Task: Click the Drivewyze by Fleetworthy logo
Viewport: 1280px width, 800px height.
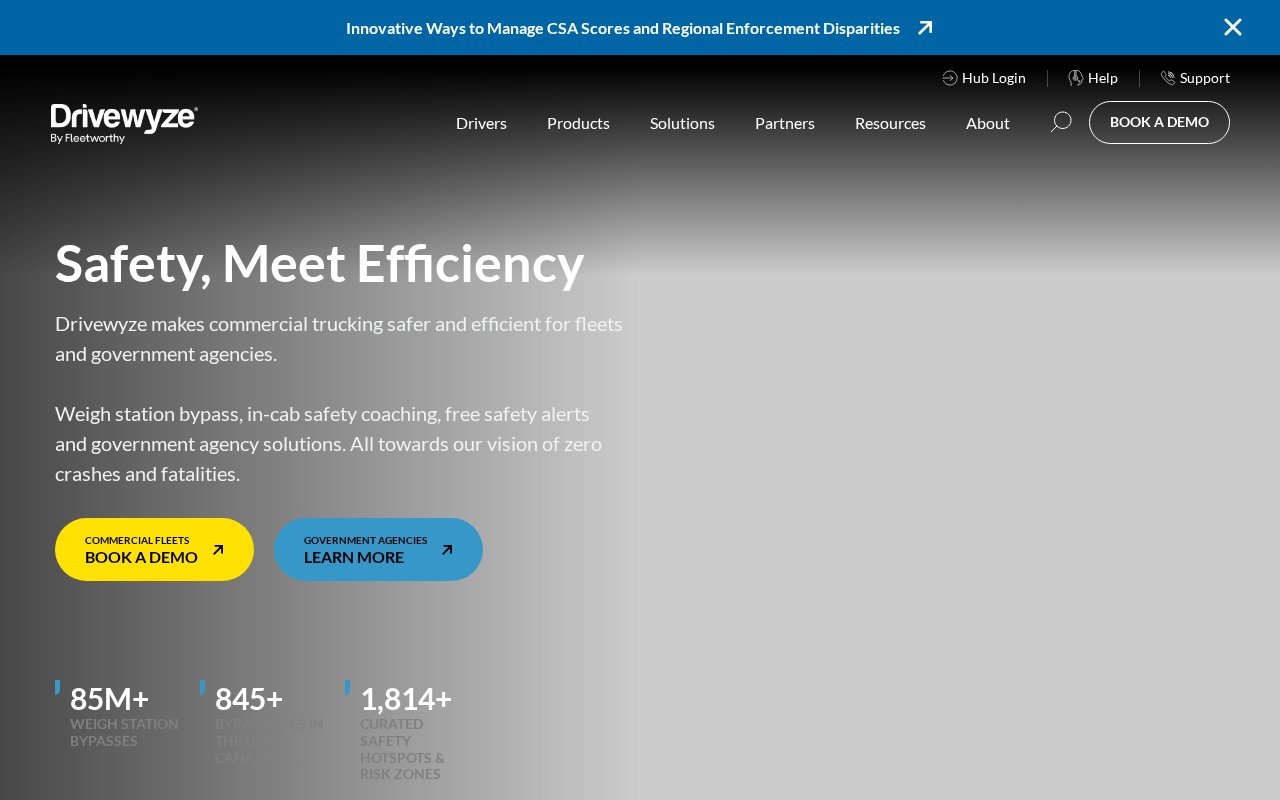Action: (124, 124)
